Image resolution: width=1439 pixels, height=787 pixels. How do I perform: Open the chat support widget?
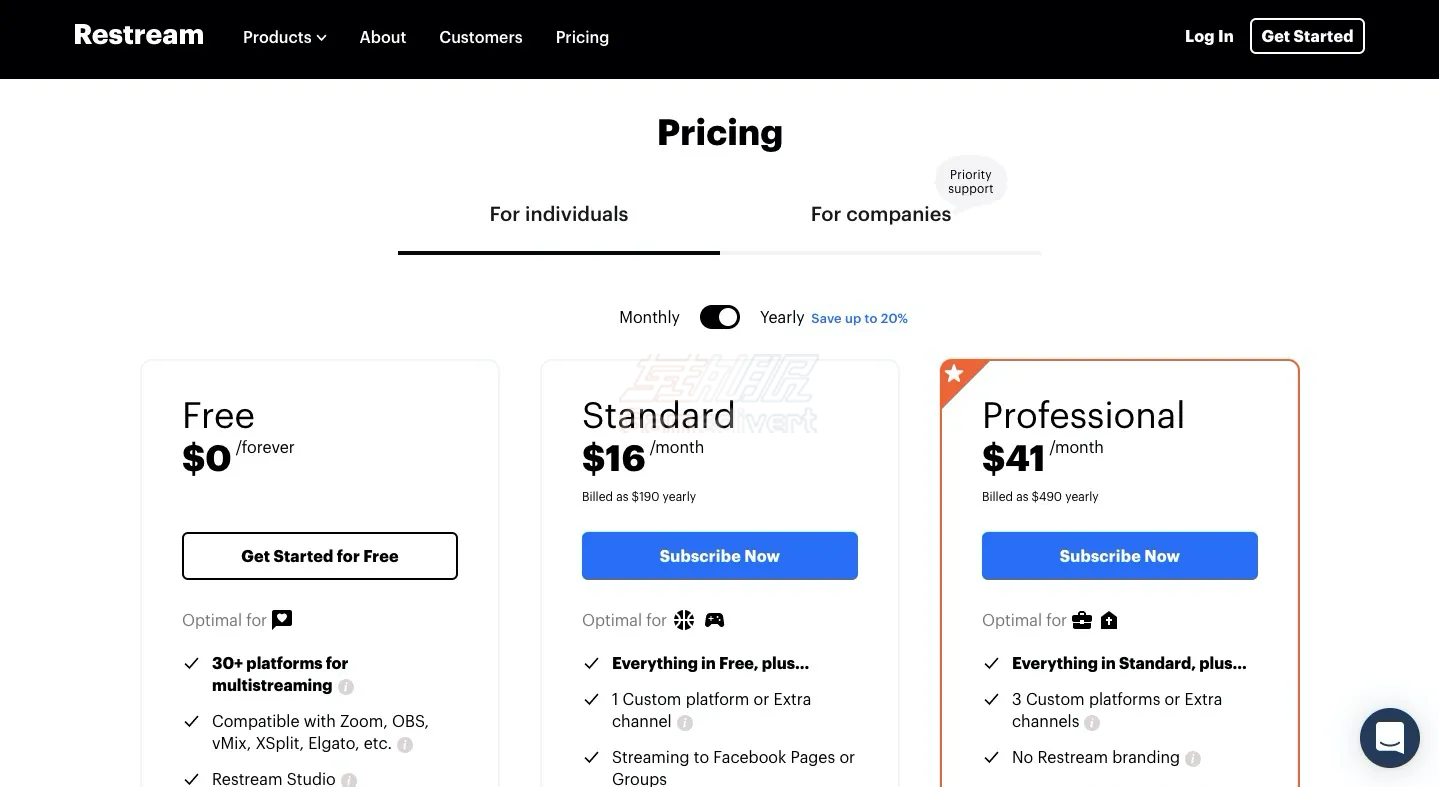(1389, 738)
